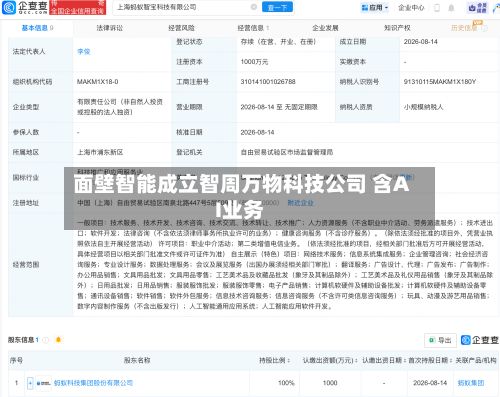The width and height of the screenshot is (500, 397).
Task: Switch to the 历史信息 tab
Action: point(464,28)
